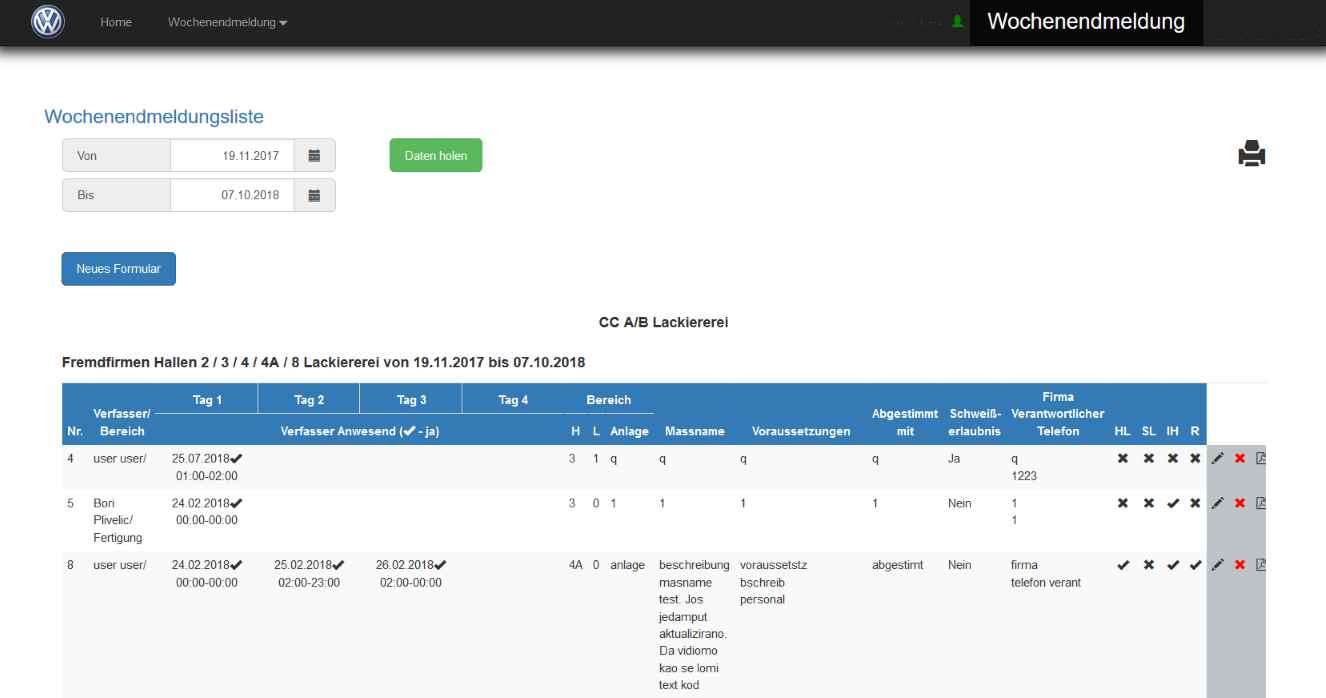The height and width of the screenshot is (698, 1326).
Task: Export row 8 with its PDF icon
Action: (x=1261, y=566)
